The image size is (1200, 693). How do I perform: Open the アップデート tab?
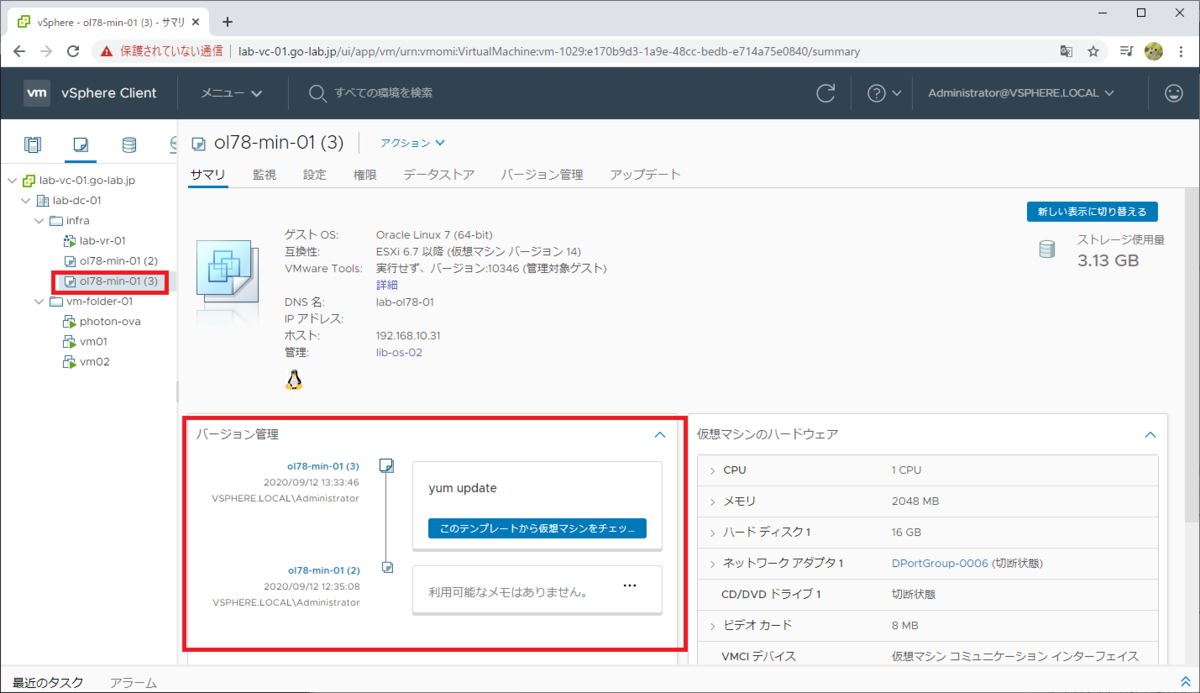click(645, 174)
